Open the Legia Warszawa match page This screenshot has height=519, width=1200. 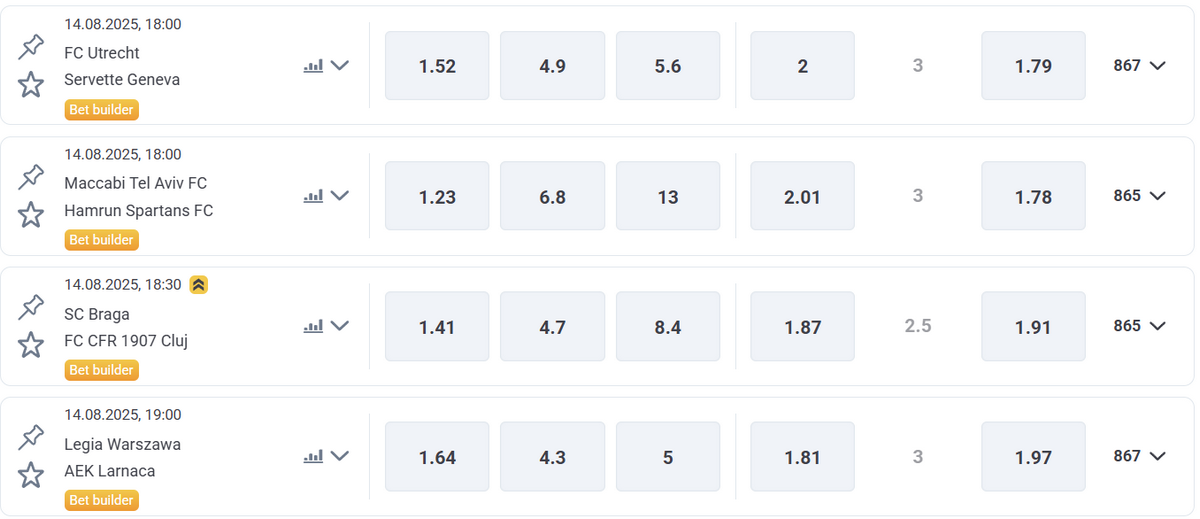122,444
